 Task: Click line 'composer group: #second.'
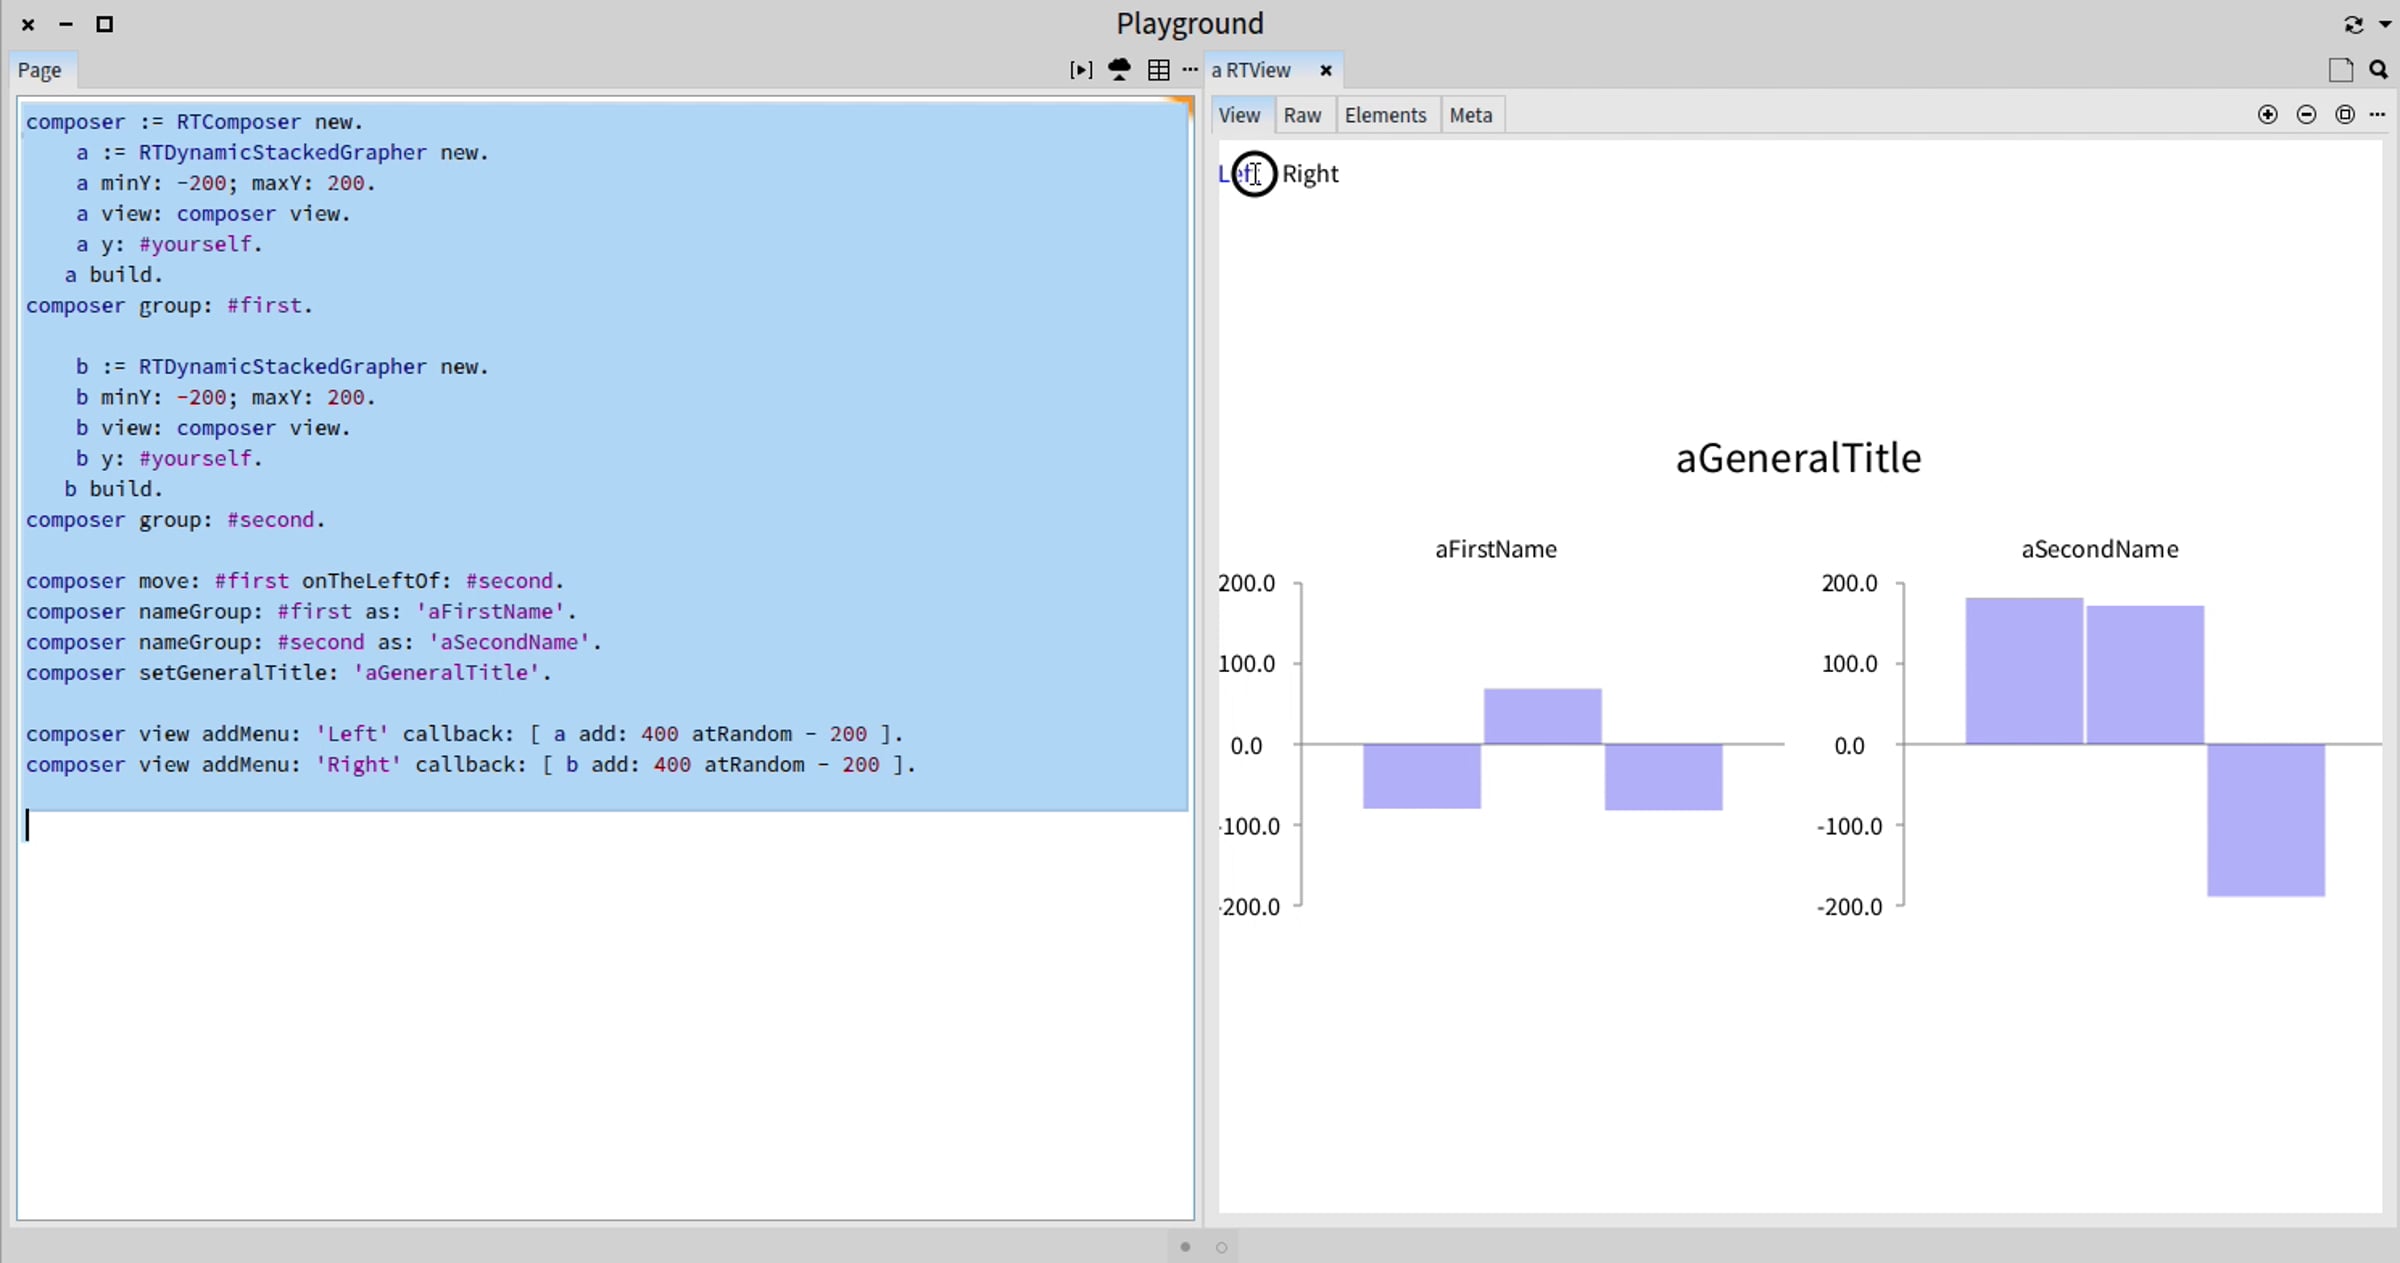click(175, 520)
